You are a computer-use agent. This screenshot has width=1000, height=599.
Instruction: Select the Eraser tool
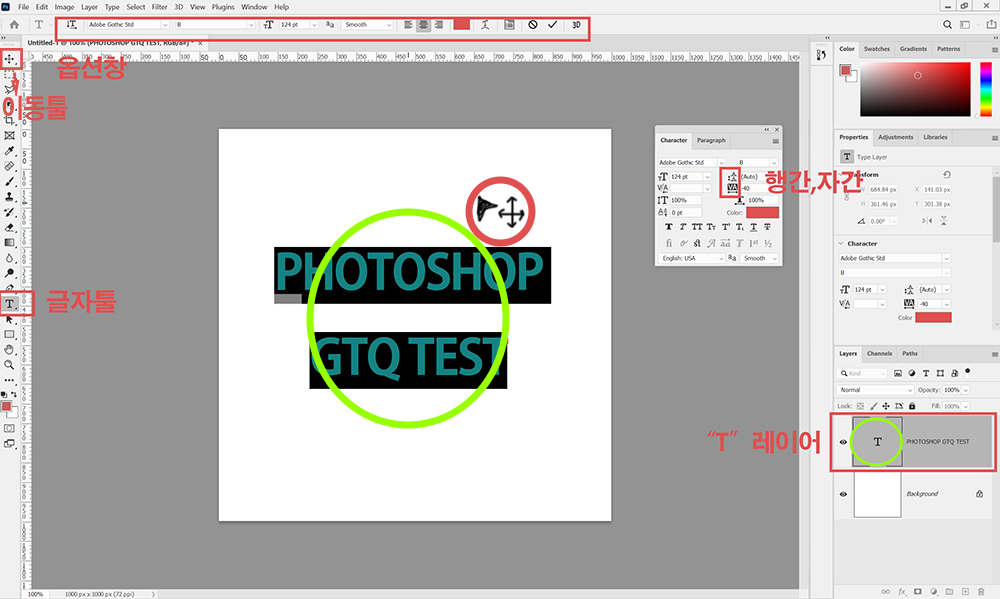[9, 228]
